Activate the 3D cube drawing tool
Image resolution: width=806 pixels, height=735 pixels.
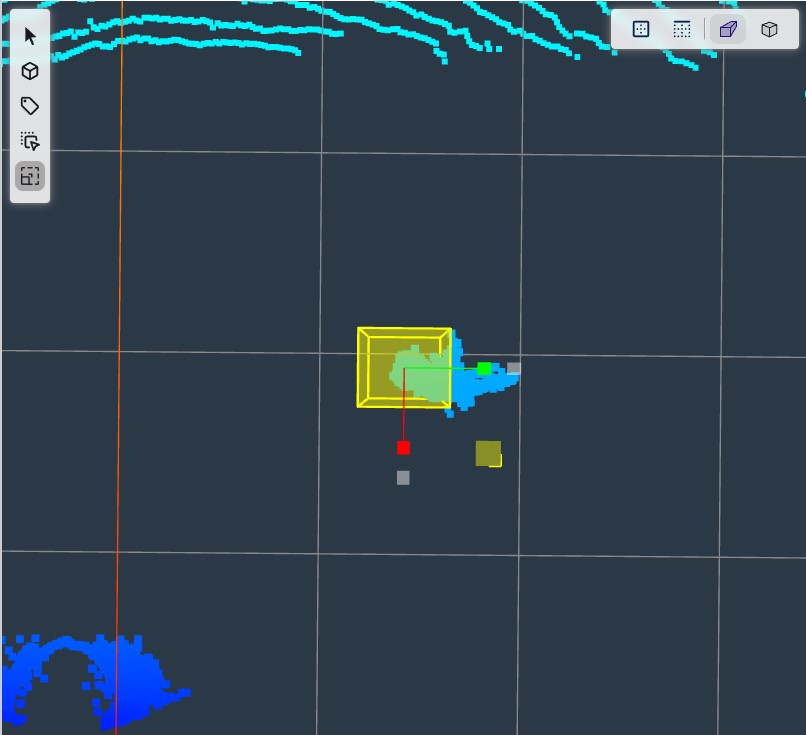pyautogui.click(x=30, y=71)
